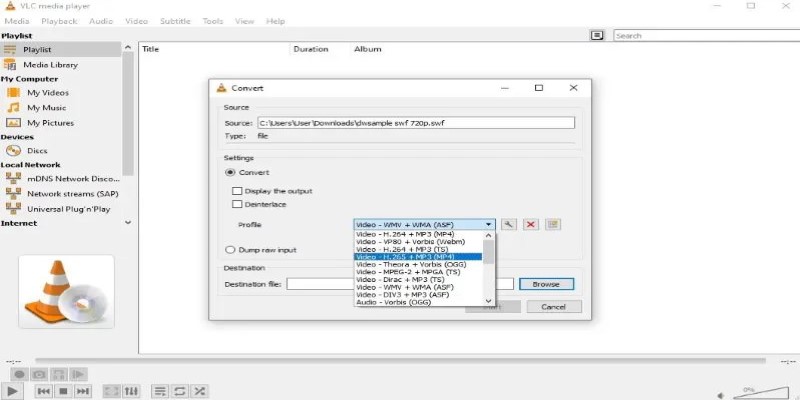Click the playback seek bar

click(x=401, y=361)
